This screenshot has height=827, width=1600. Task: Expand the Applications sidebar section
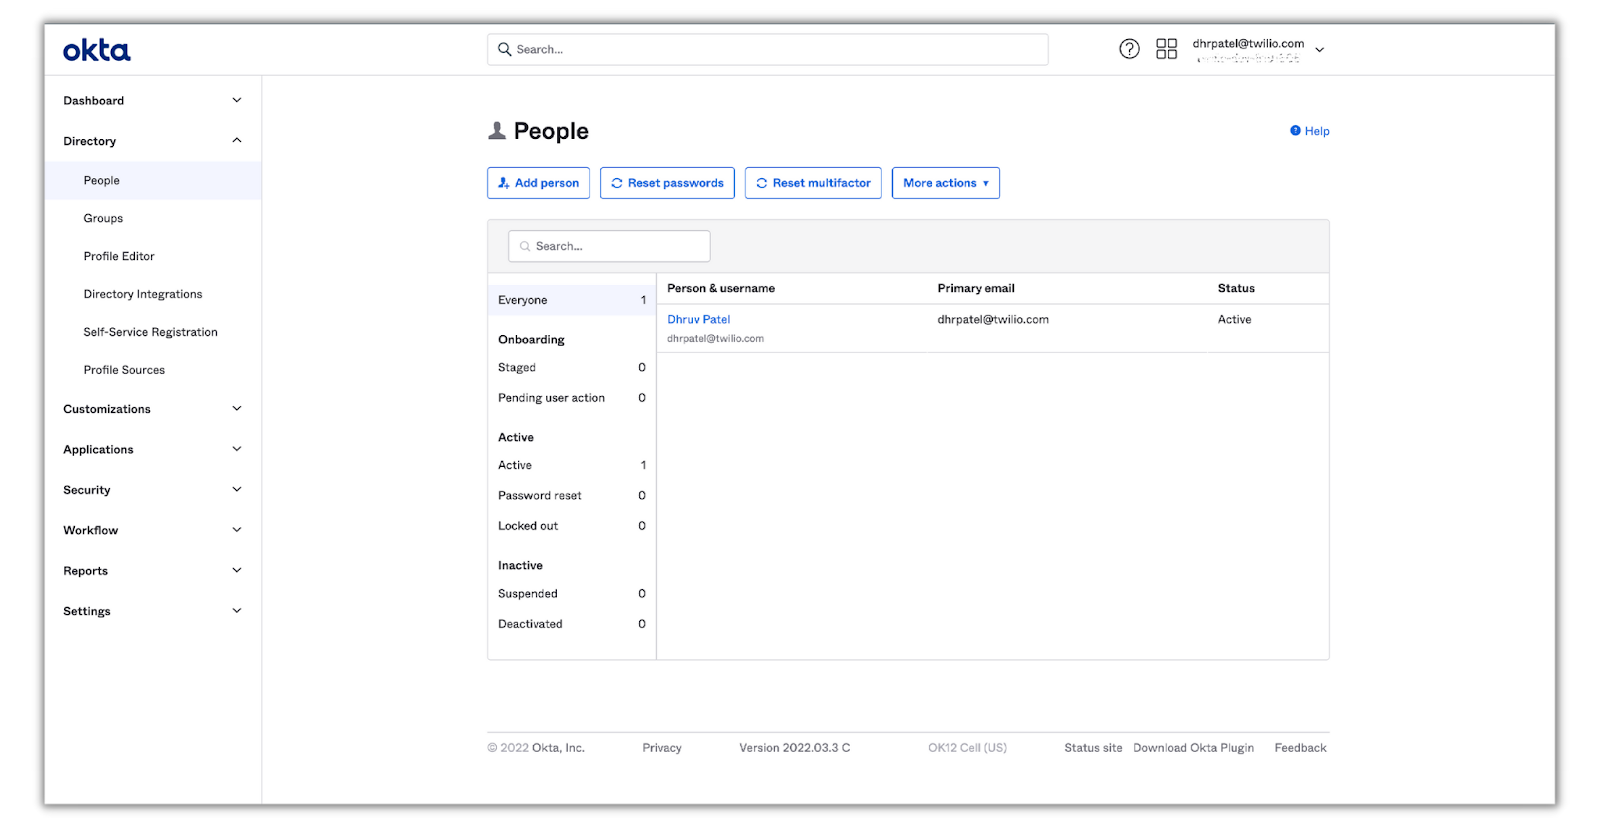coord(152,450)
